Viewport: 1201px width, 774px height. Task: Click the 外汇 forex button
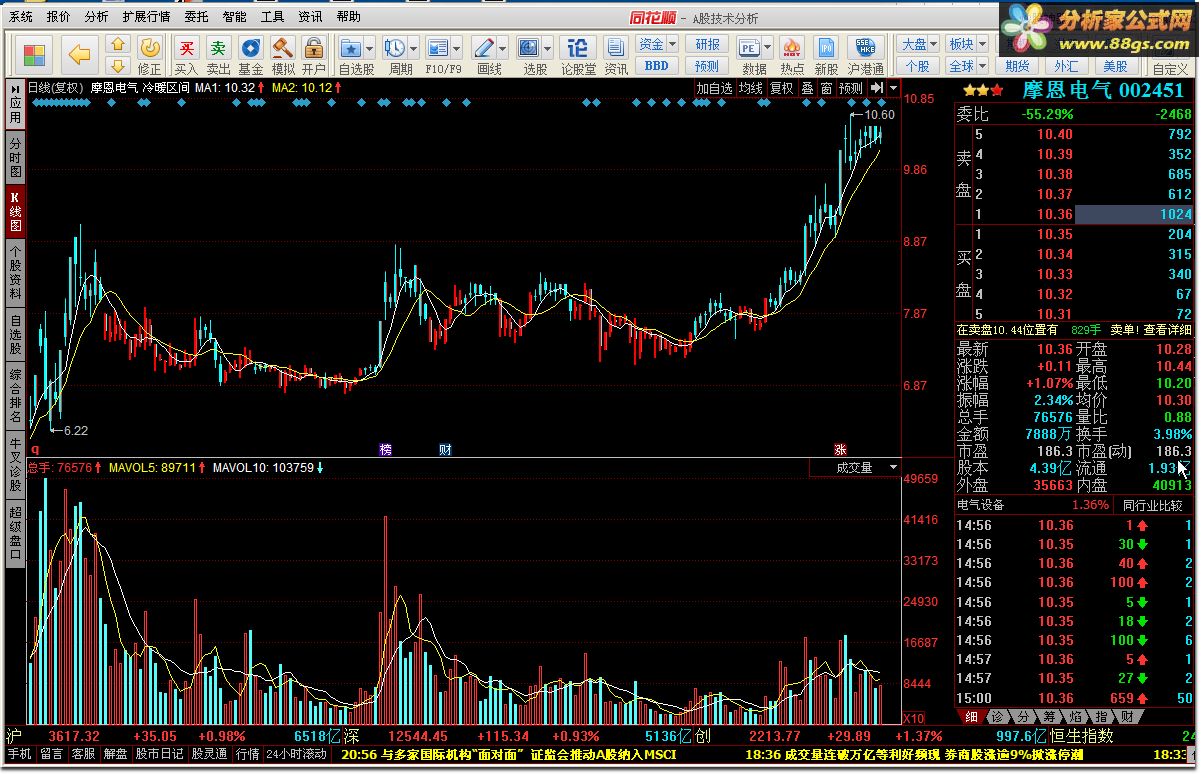[1066, 66]
